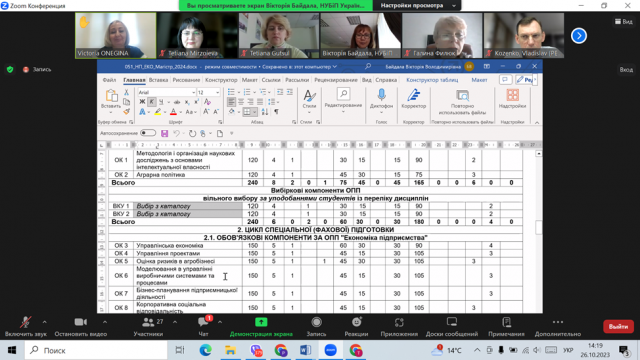The width and height of the screenshot is (640, 360).
Task: Click the Word Save floppy disk icon
Action: coord(164,133)
